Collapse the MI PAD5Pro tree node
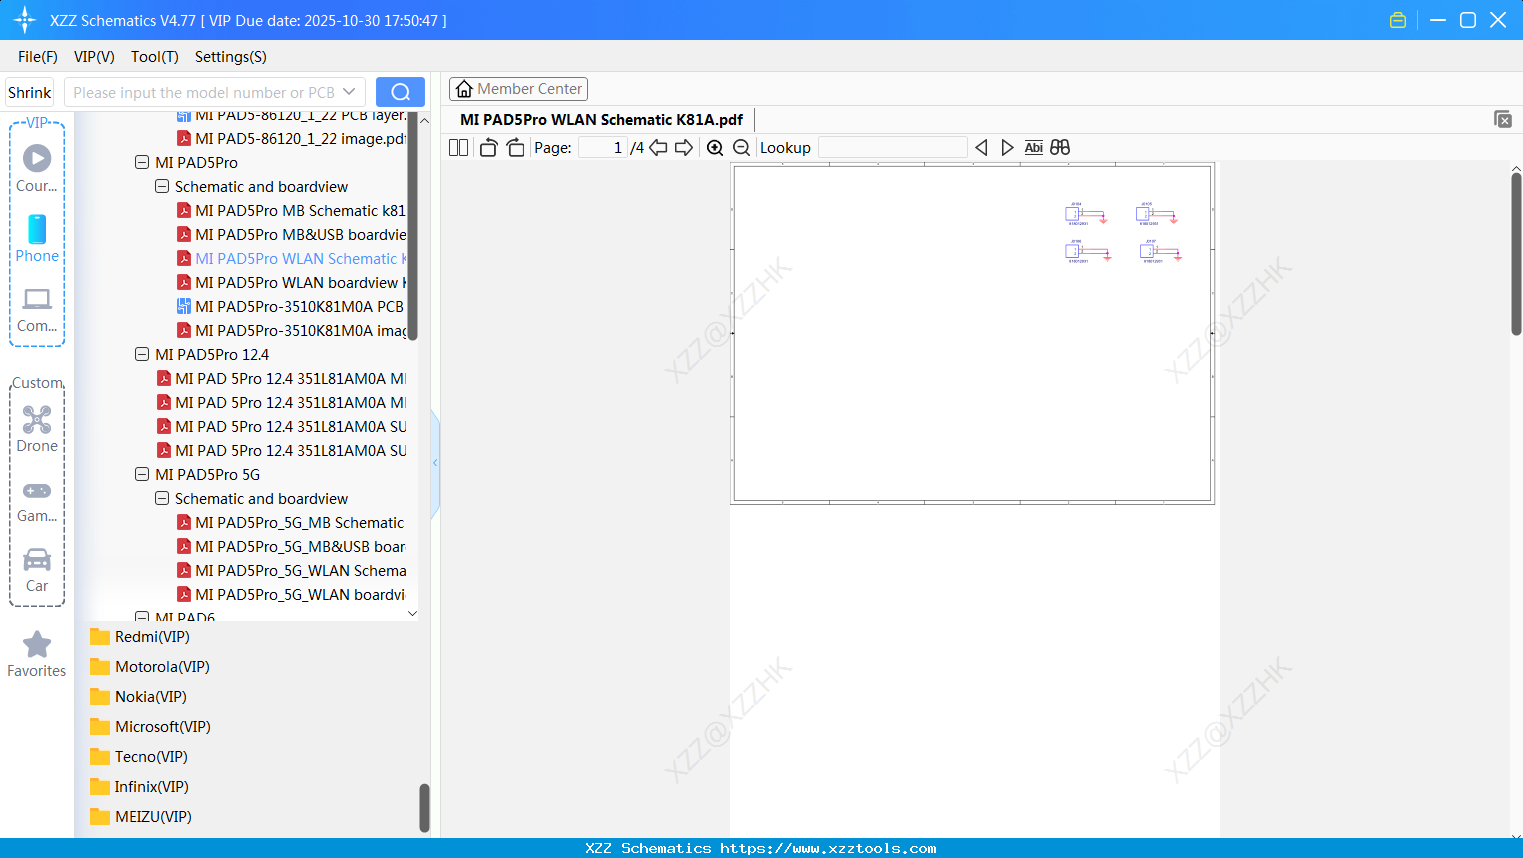1523x858 pixels. [x=142, y=162]
